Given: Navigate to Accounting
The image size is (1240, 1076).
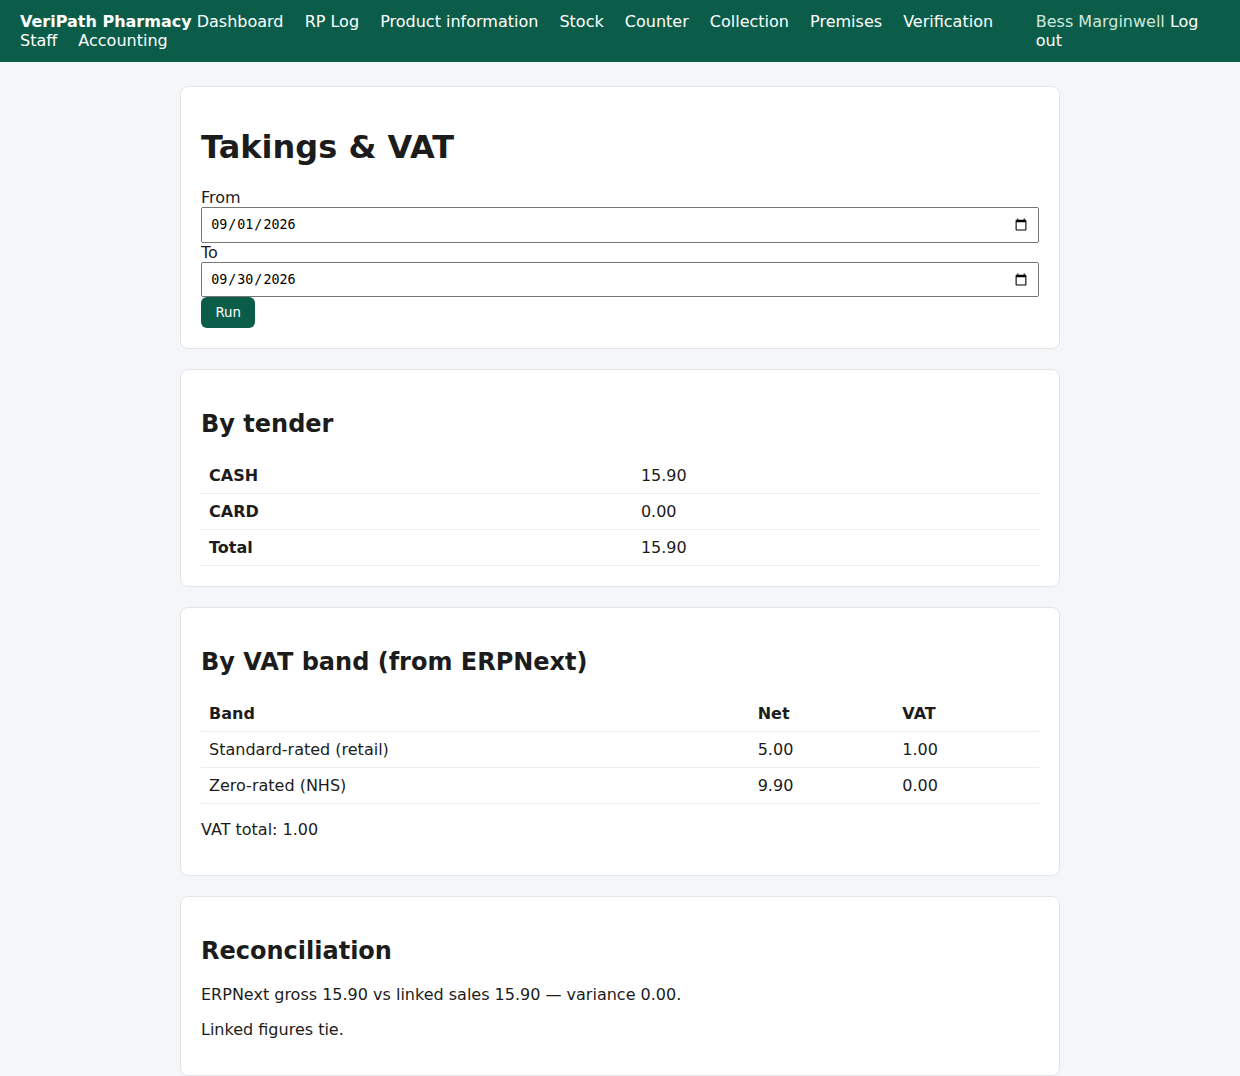Looking at the screenshot, I should (123, 41).
